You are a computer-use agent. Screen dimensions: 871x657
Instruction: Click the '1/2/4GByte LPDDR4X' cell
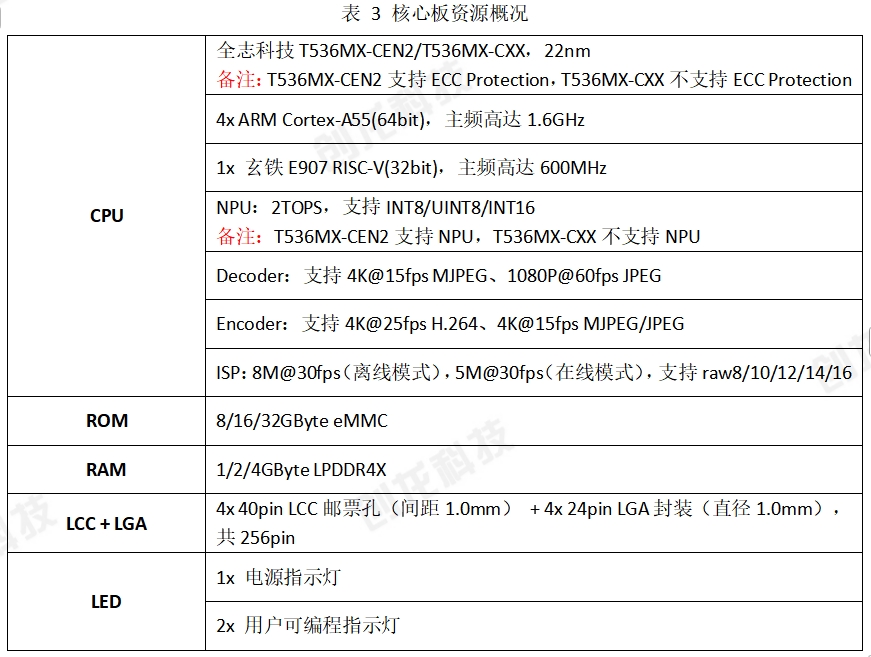pos(534,470)
